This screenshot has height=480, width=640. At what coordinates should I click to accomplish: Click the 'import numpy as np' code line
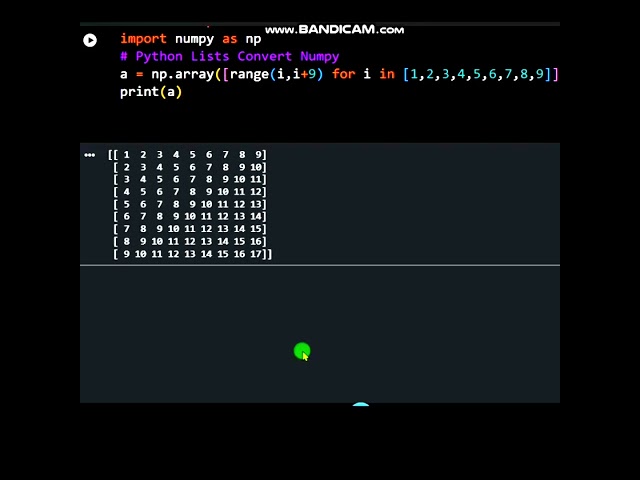[191, 39]
